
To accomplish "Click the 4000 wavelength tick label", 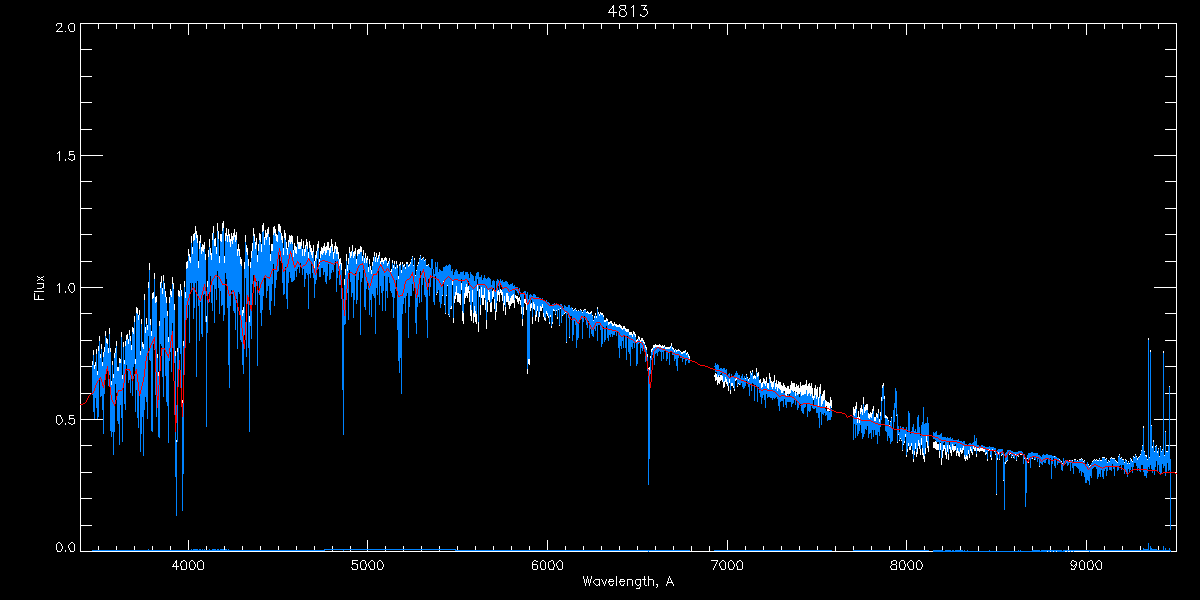I will click(188, 565).
